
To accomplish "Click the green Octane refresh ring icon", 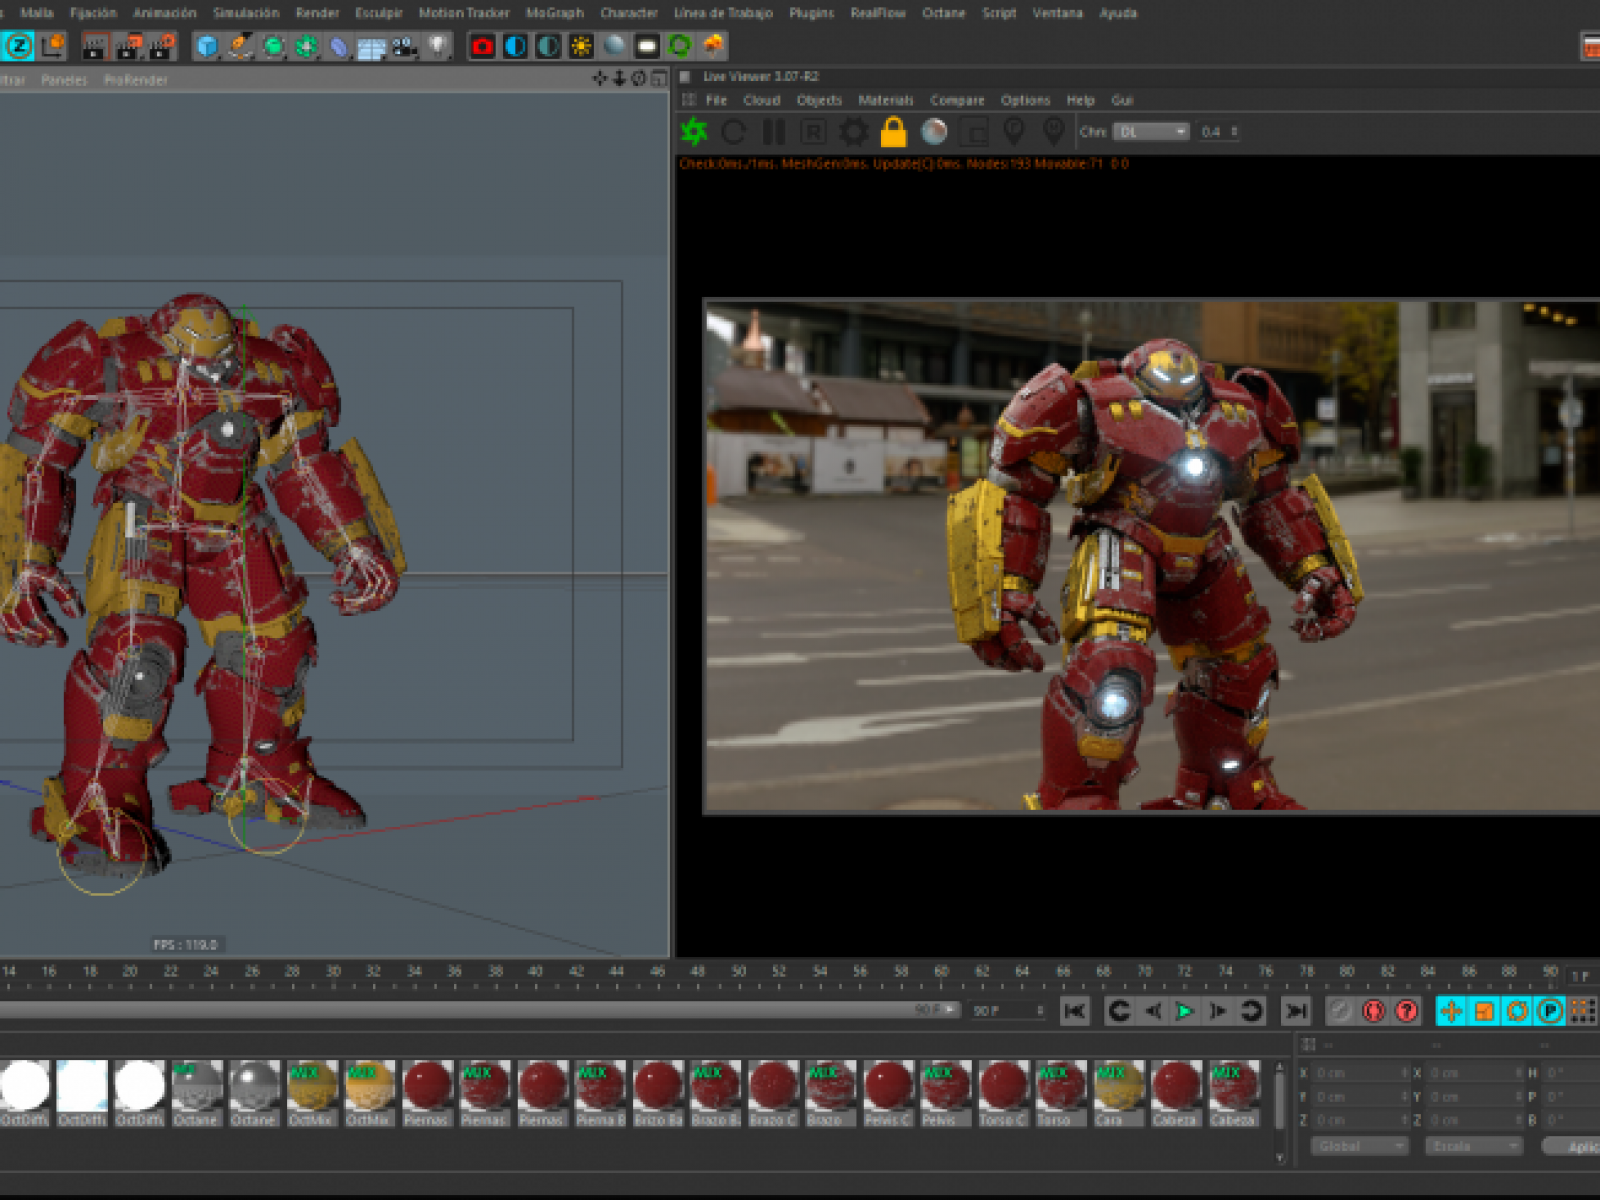I will (680, 46).
